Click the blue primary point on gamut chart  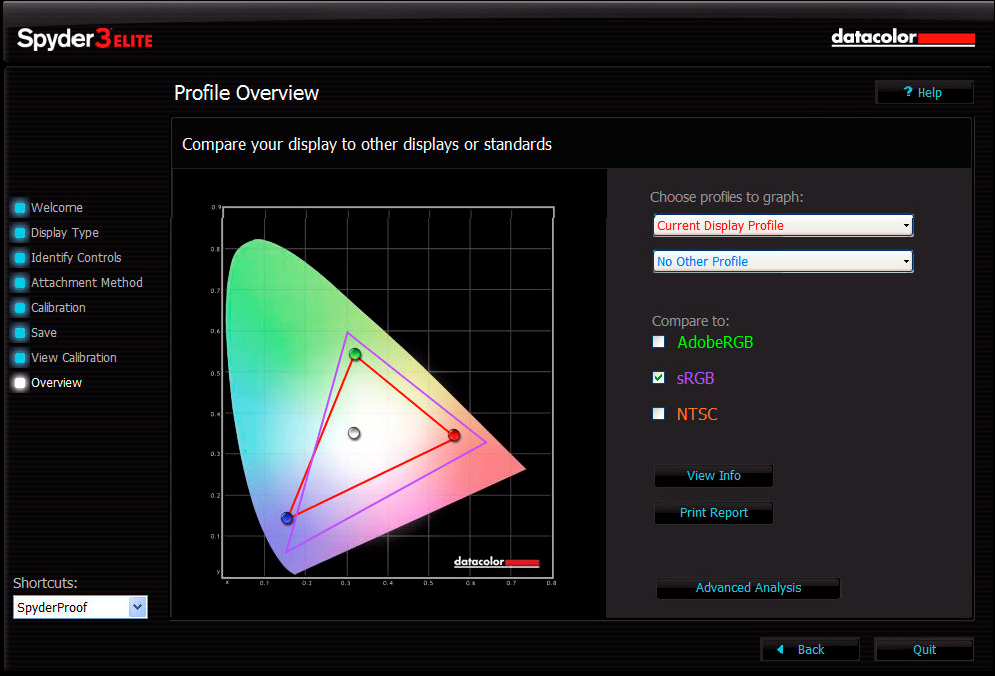(287, 518)
